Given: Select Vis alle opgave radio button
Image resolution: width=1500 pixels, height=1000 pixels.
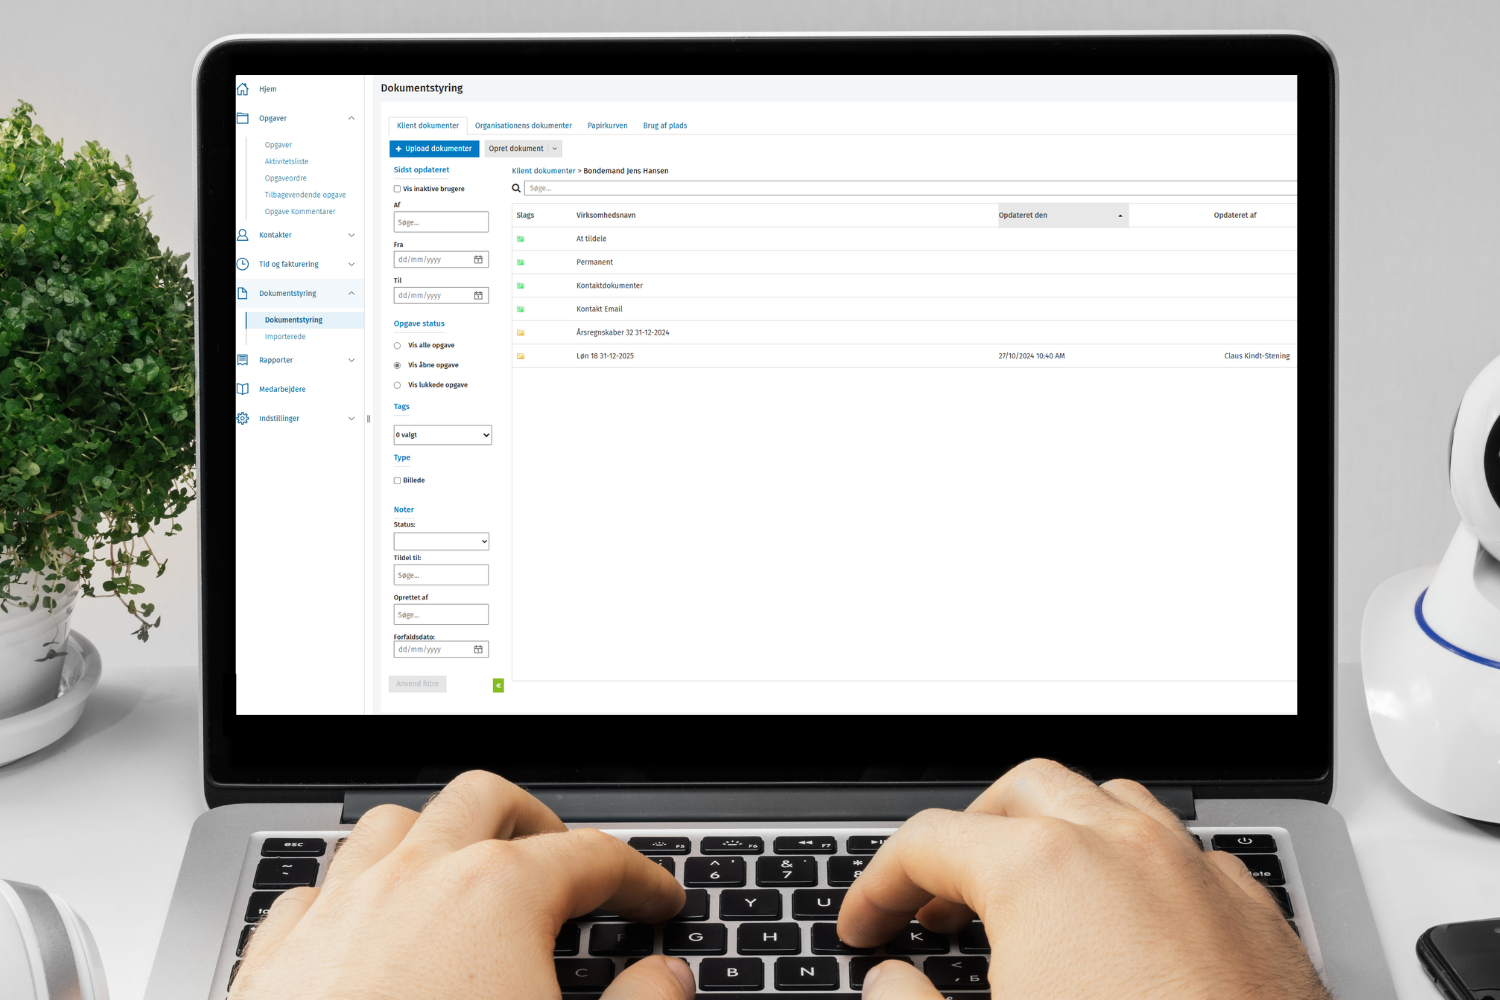Looking at the screenshot, I should (397, 346).
